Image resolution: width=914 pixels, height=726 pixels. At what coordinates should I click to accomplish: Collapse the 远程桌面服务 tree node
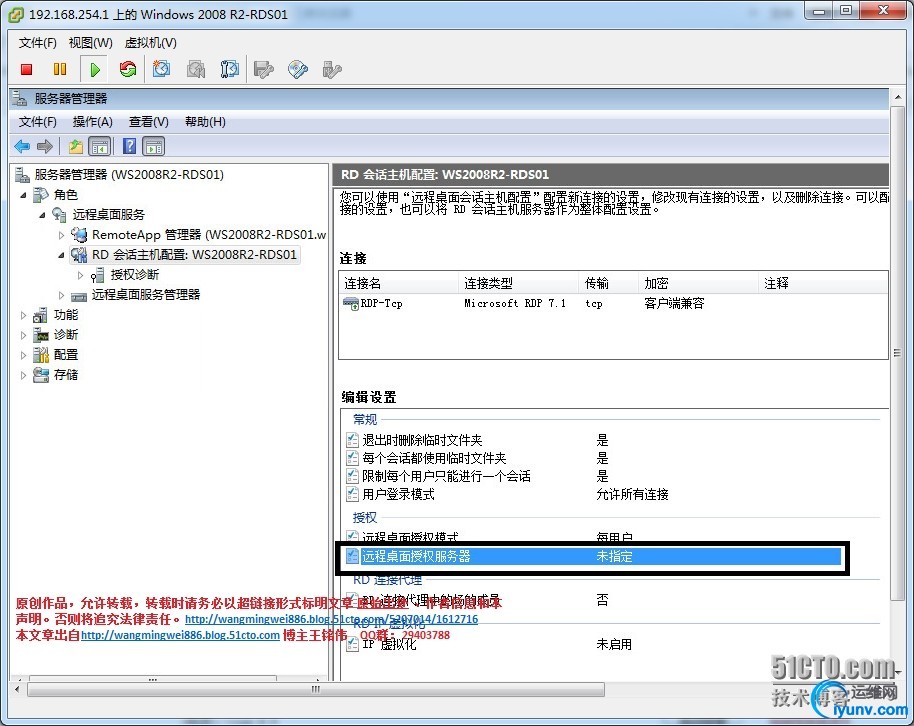coord(42,215)
